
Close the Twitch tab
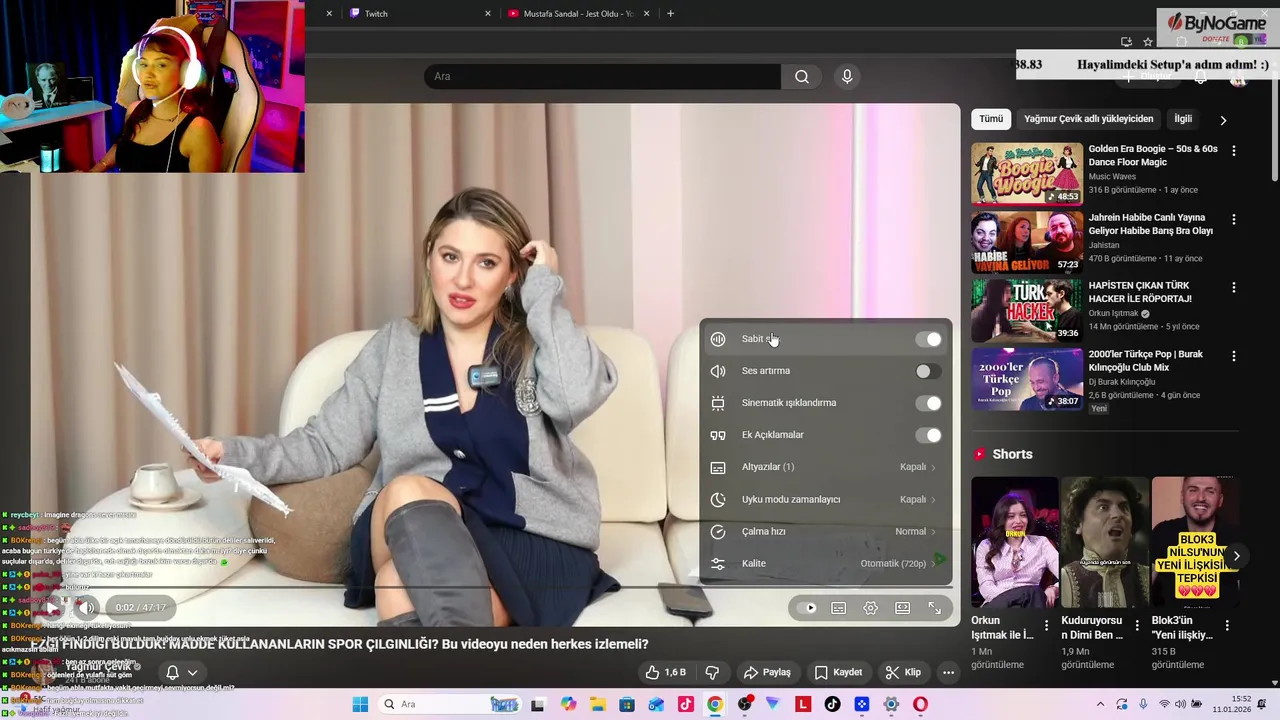tap(488, 13)
